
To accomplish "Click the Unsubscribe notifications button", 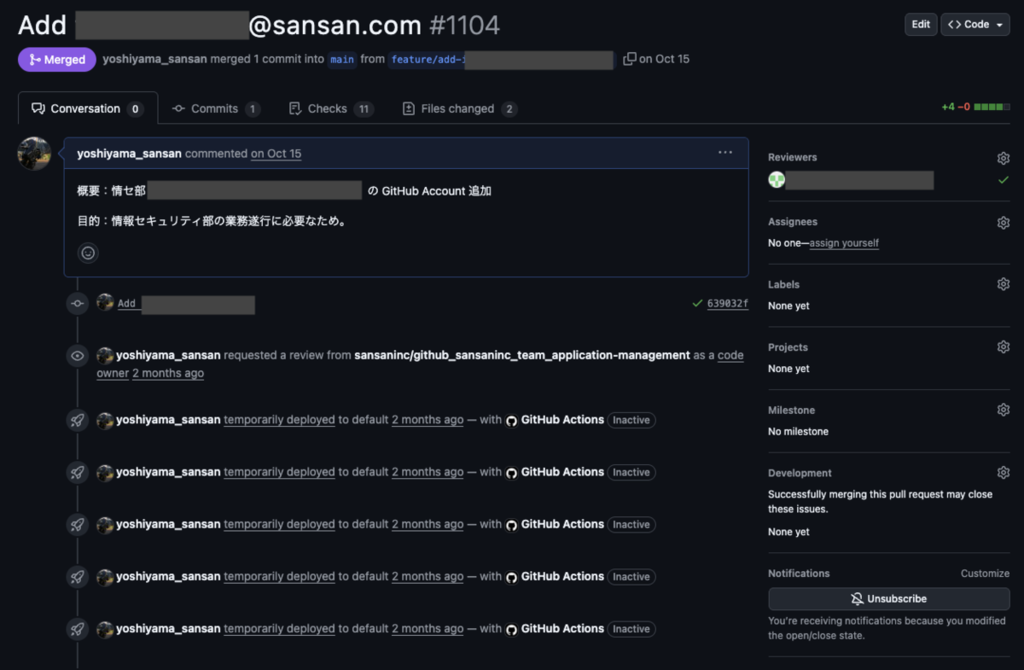I will click(x=889, y=598).
